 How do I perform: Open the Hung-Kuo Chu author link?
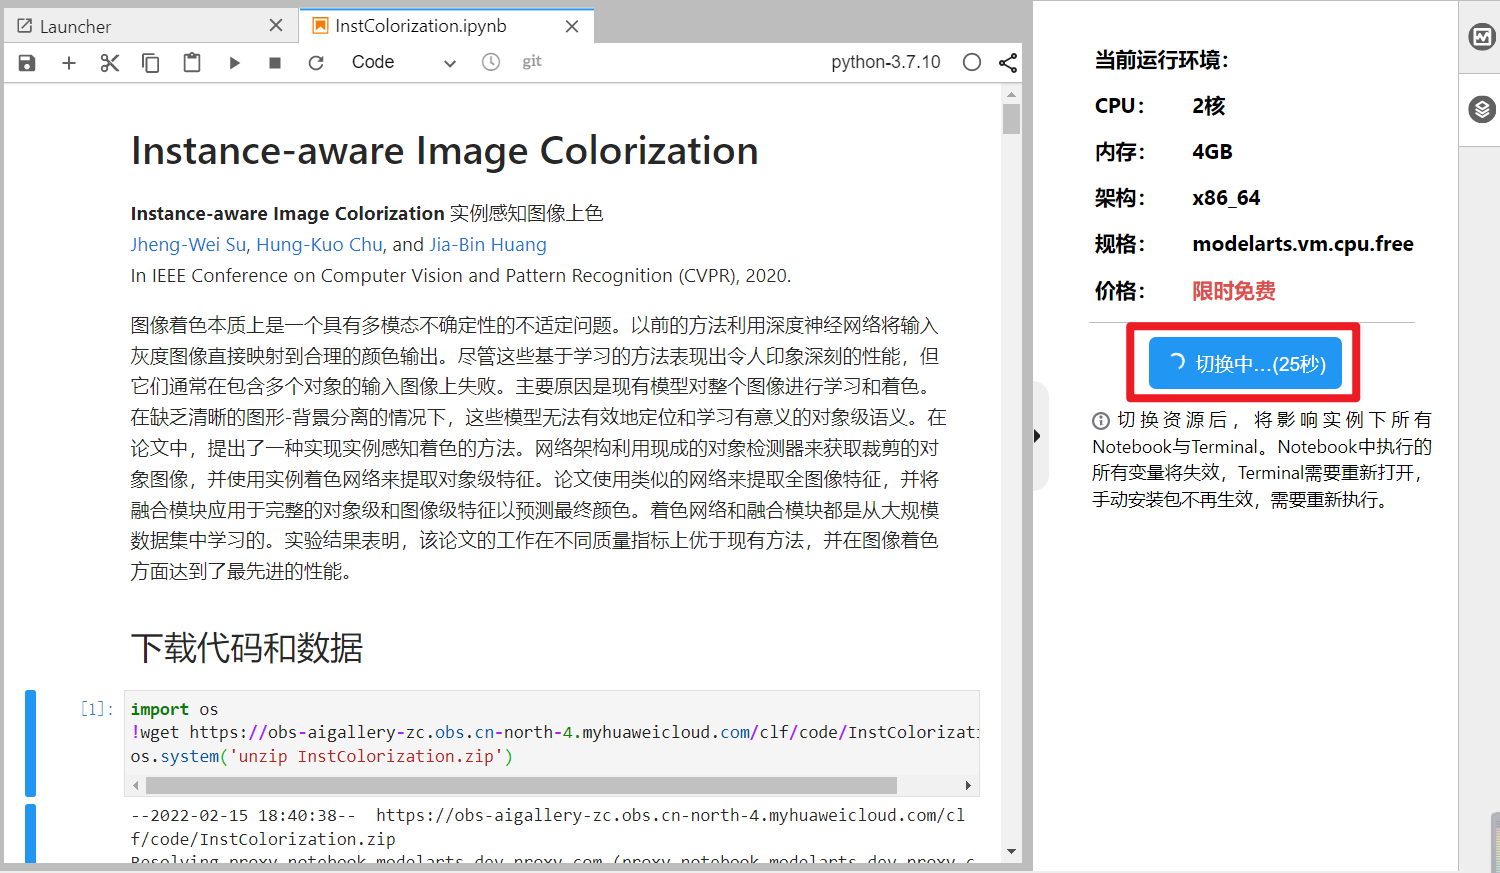(319, 245)
